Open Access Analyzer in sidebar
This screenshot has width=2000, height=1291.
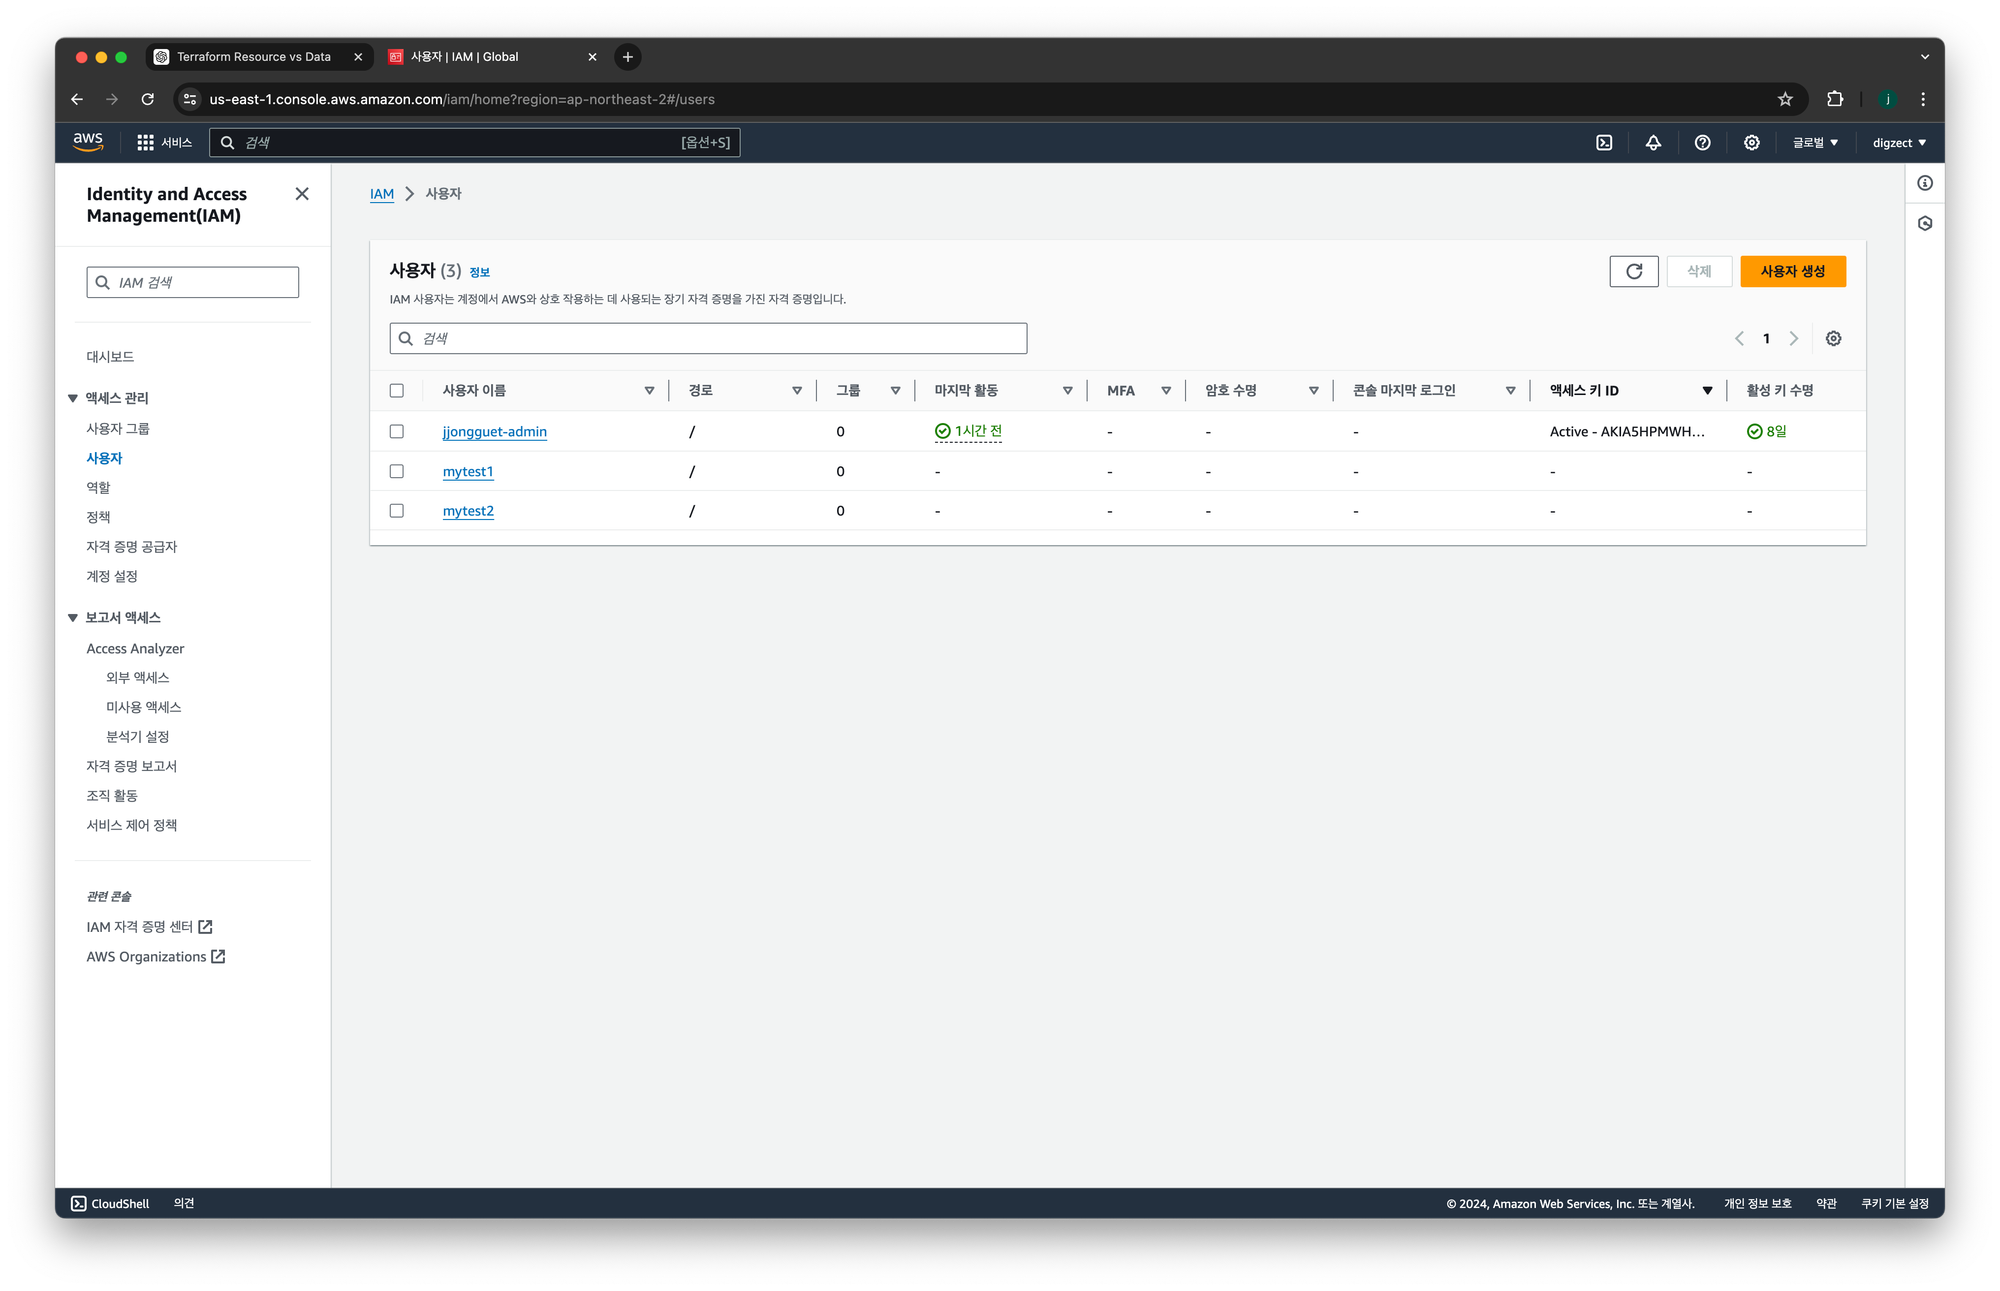[x=135, y=649]
